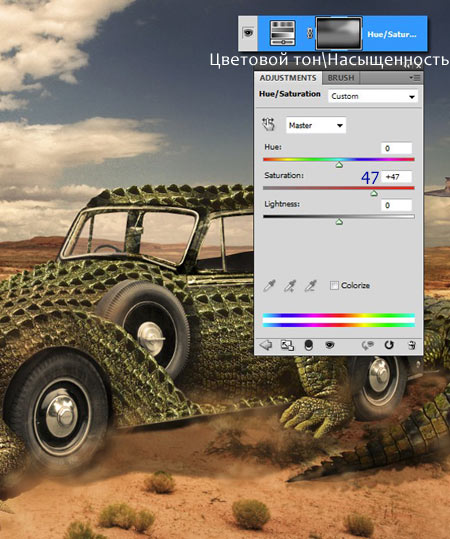Screen dimensions: 450x539
Task: Click the Hue value input field
Action: click(x=396, y=148)
